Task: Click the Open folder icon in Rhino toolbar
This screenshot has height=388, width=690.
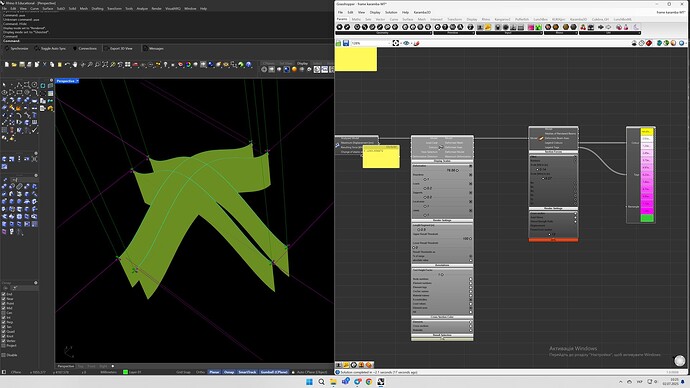Action: 14,65
